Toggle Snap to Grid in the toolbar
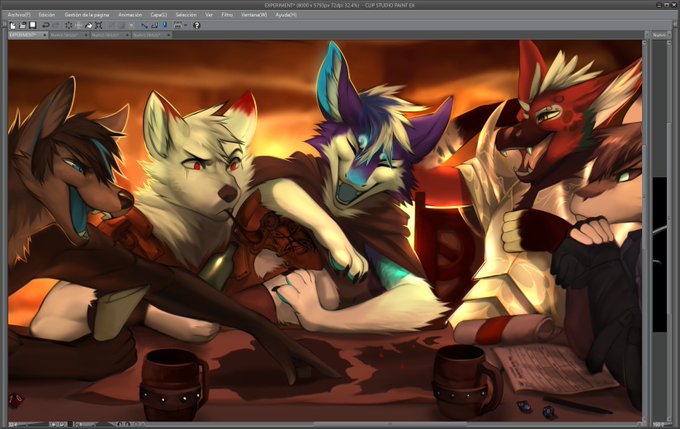The image size is (680, 429). click(x=164, y=26)
